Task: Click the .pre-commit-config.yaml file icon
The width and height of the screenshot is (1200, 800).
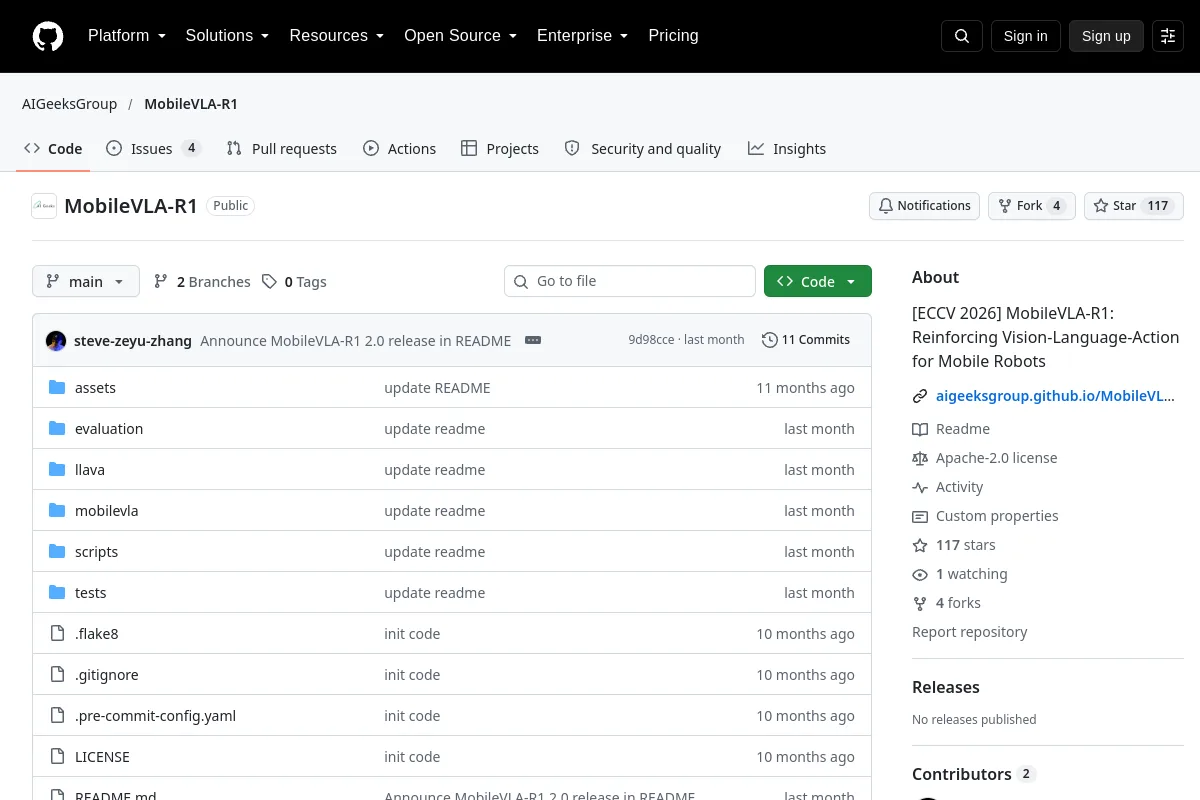Action: point(57,716)
